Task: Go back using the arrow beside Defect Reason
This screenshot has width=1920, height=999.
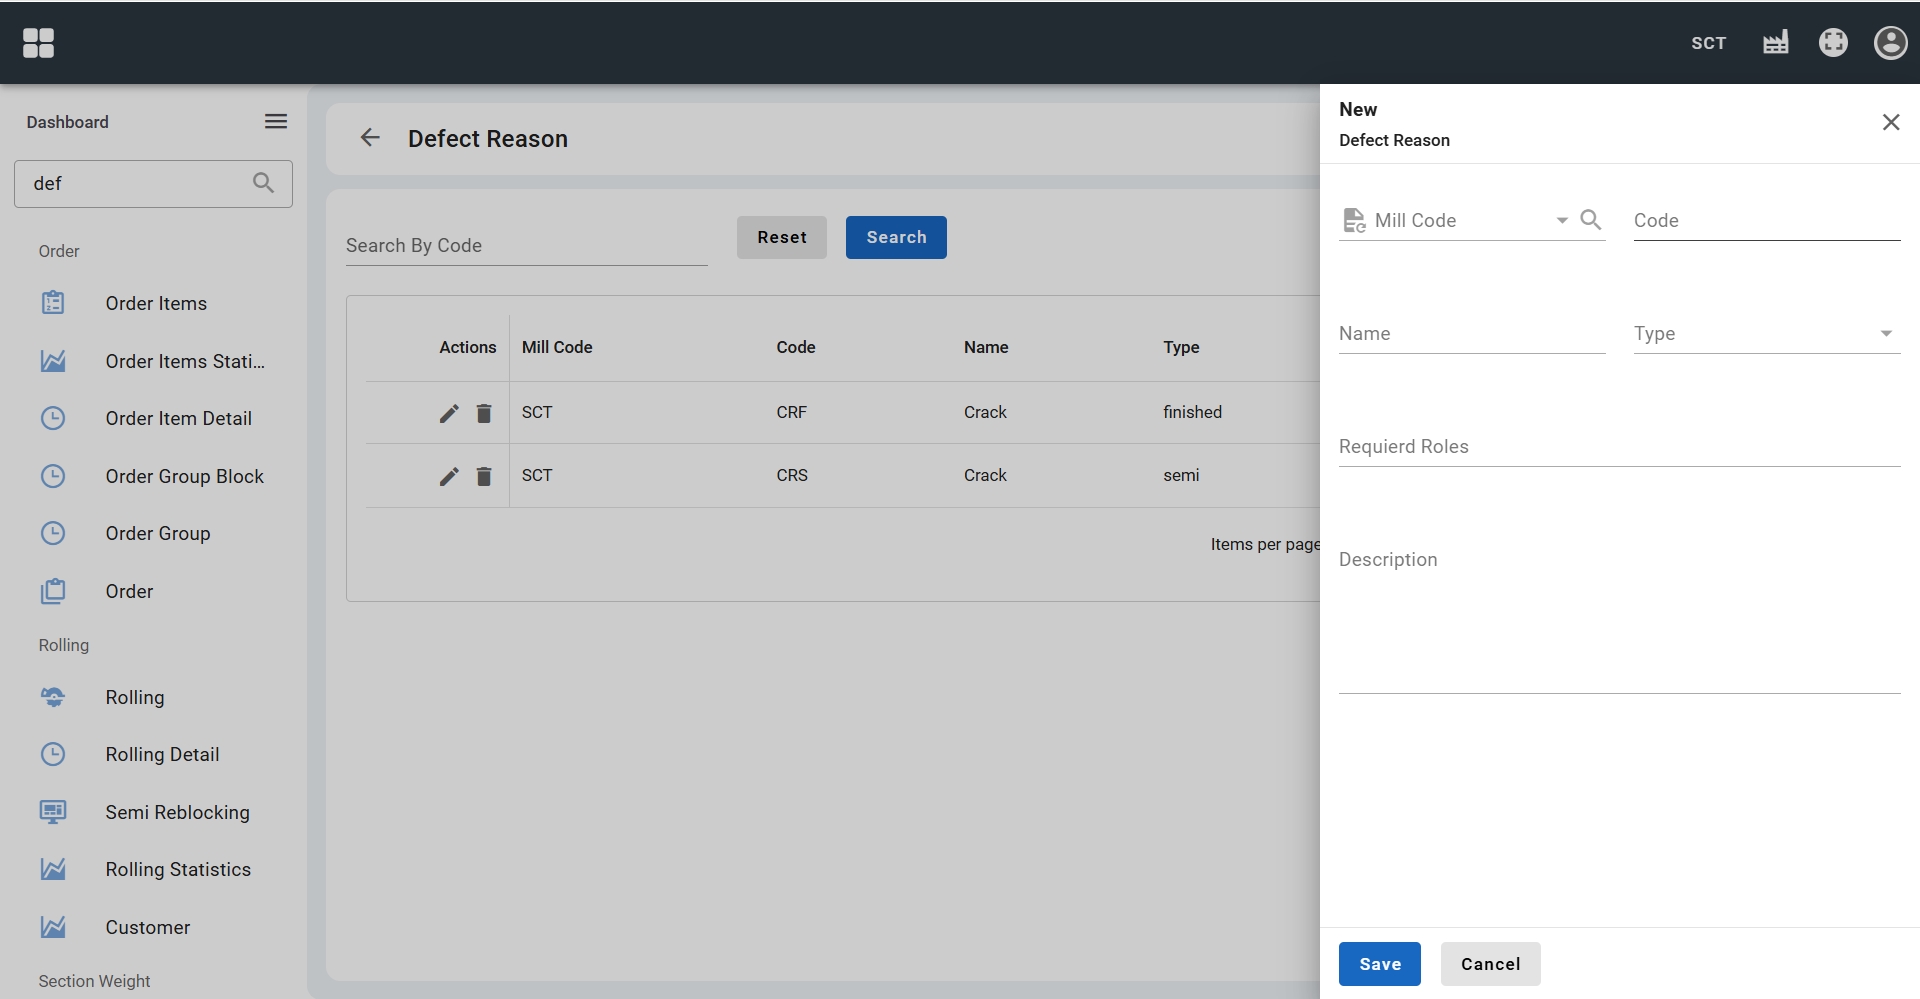Action: pyautogui.click(x=370, y=138)
